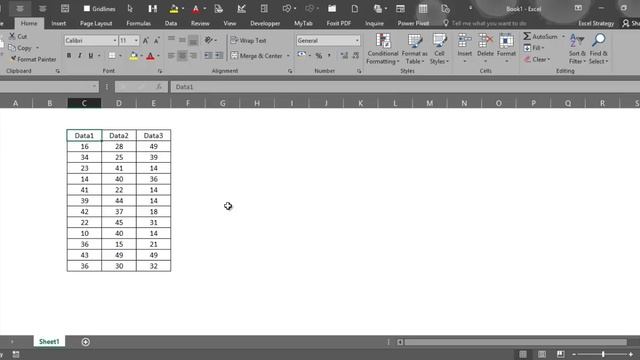Open the Merge & Center dropdown arrow
This screenshot has height=360, width=640.
[x=288, y=56]
